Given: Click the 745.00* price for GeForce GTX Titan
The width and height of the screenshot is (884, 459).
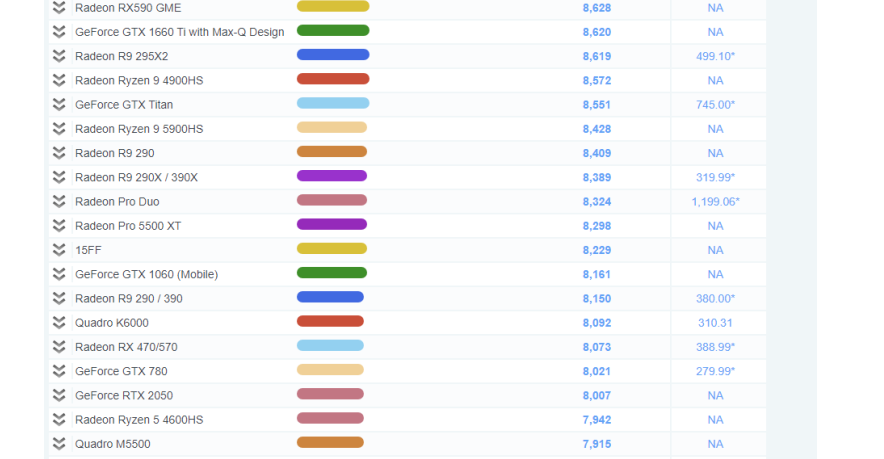Looking at the screenshot, I should (715, 105).
